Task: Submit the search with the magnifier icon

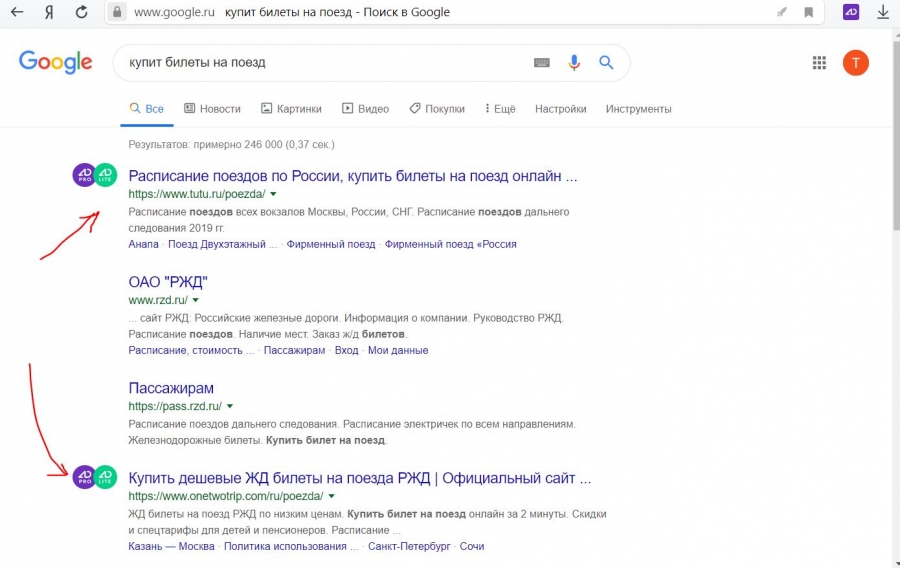Action: point(606,63)
